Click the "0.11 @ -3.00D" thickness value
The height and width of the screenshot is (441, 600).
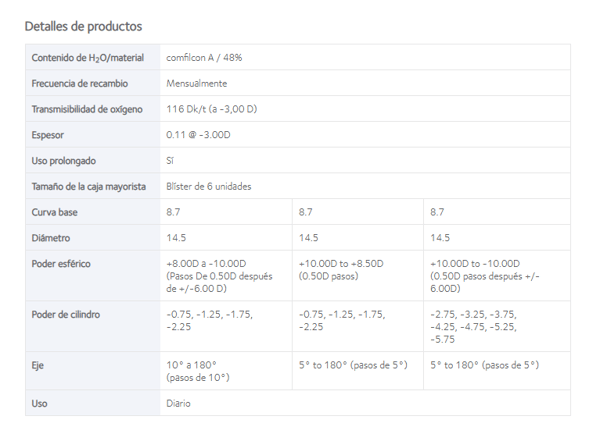coord(199,134)
